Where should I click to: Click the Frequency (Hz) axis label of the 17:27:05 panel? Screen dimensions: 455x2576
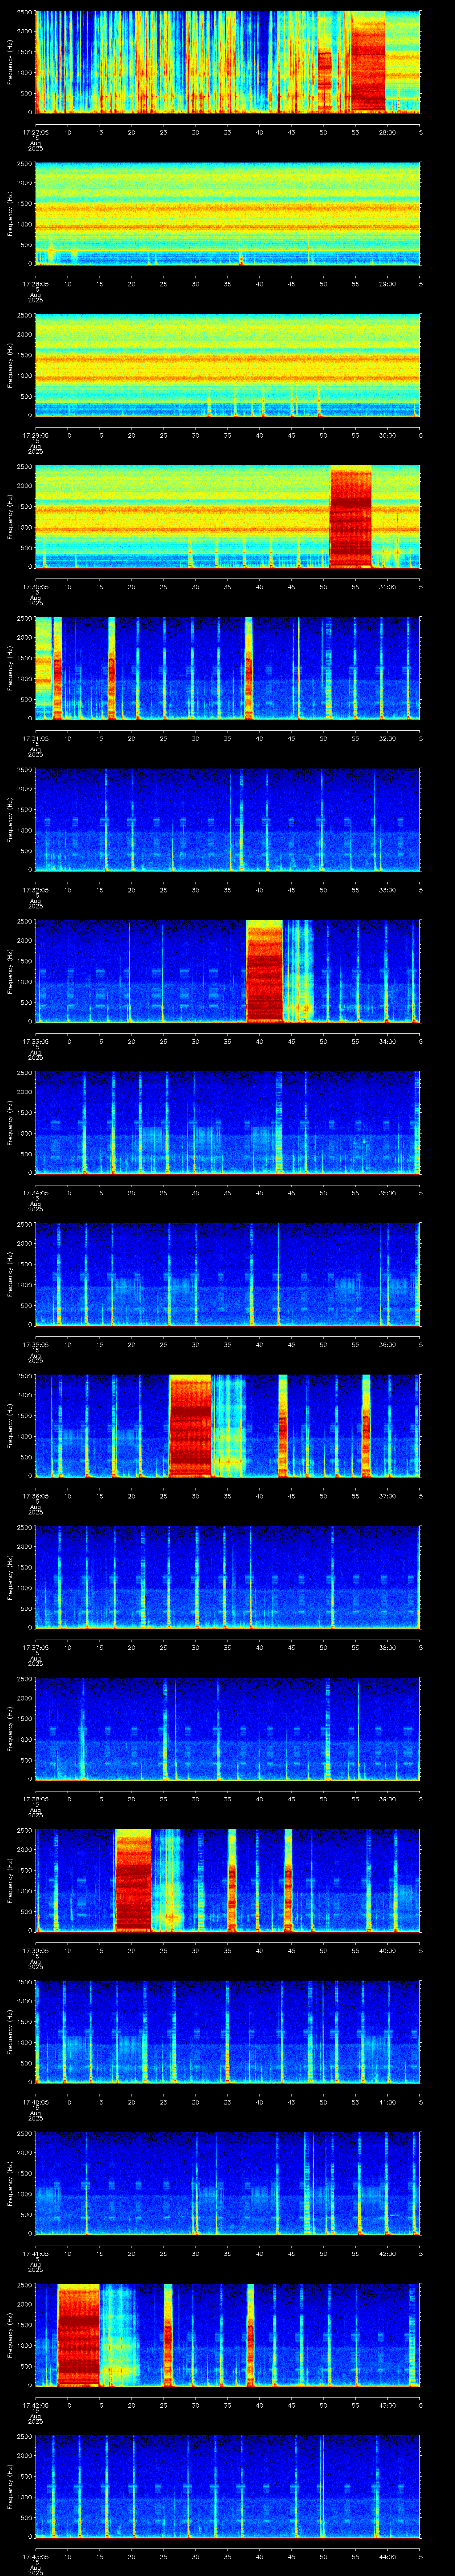click(x=10, y=62)
